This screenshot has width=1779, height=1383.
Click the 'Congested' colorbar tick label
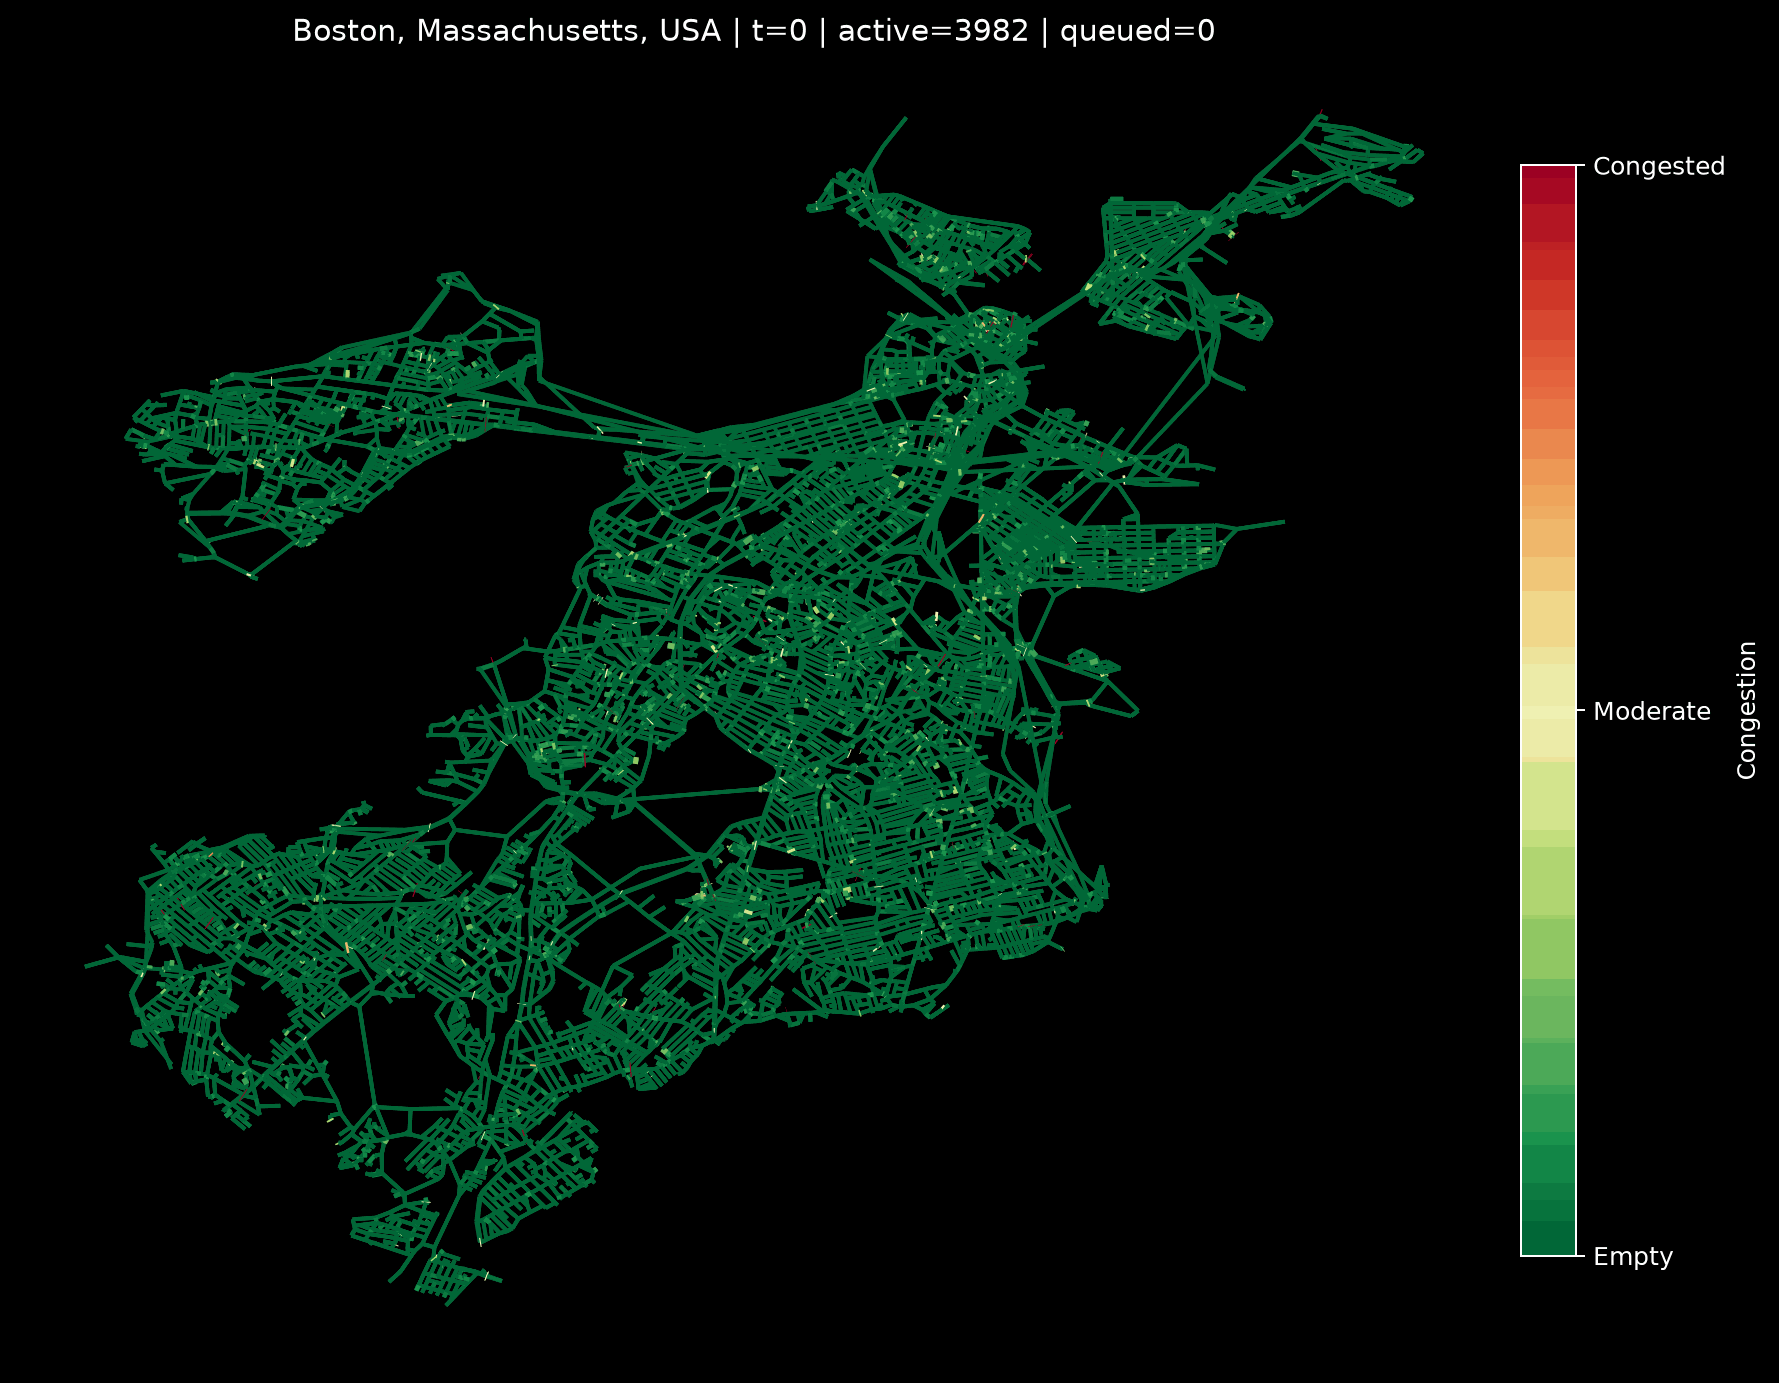click(1658, 167)
